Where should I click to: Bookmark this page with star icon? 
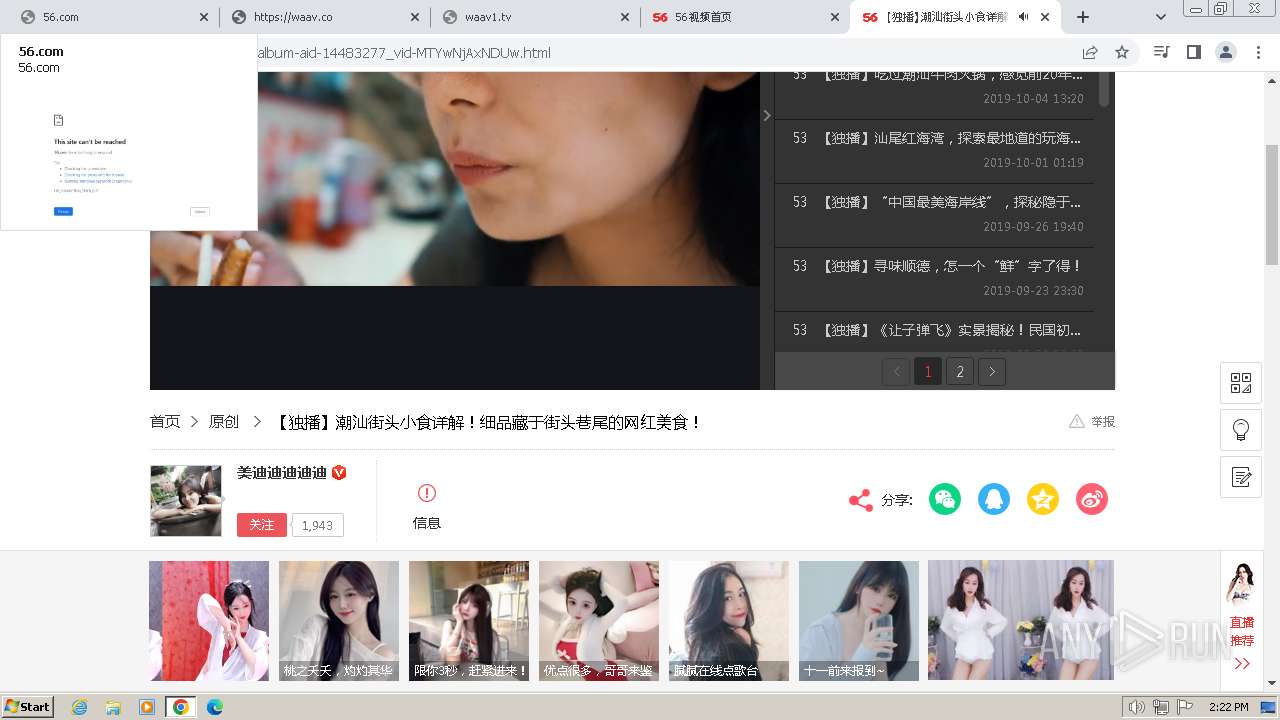coord(1122,52)
